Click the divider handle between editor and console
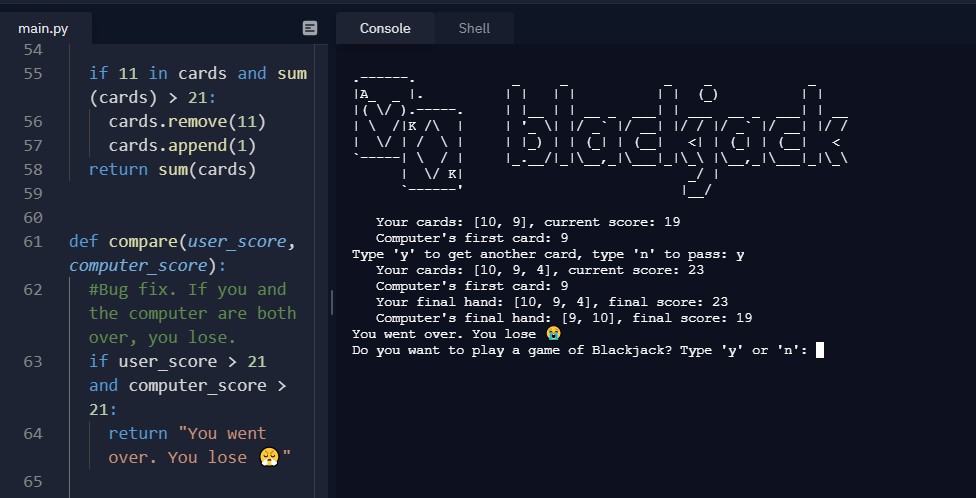976x498 pixels. (x=332, y=303)
